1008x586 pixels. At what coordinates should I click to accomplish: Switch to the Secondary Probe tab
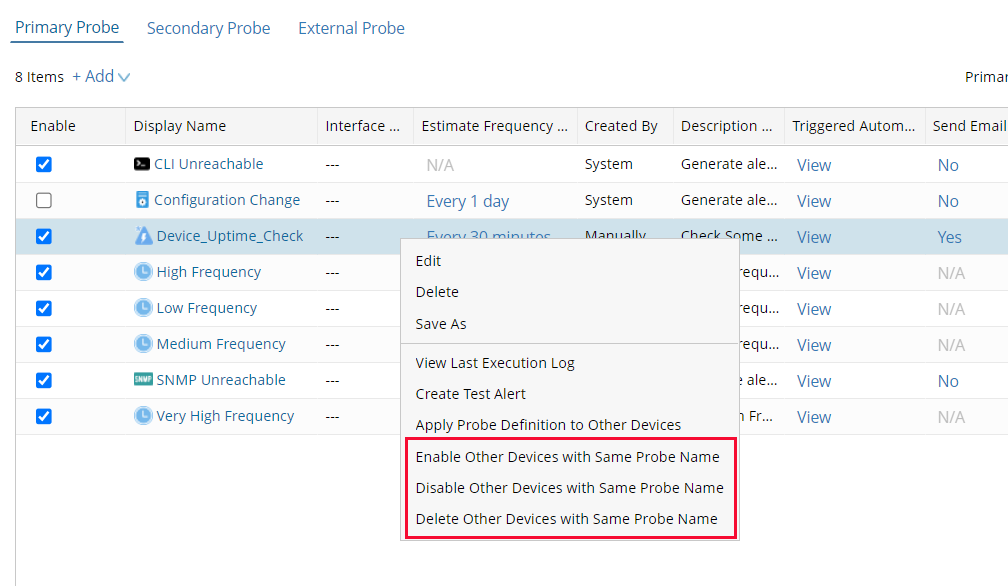208,28
